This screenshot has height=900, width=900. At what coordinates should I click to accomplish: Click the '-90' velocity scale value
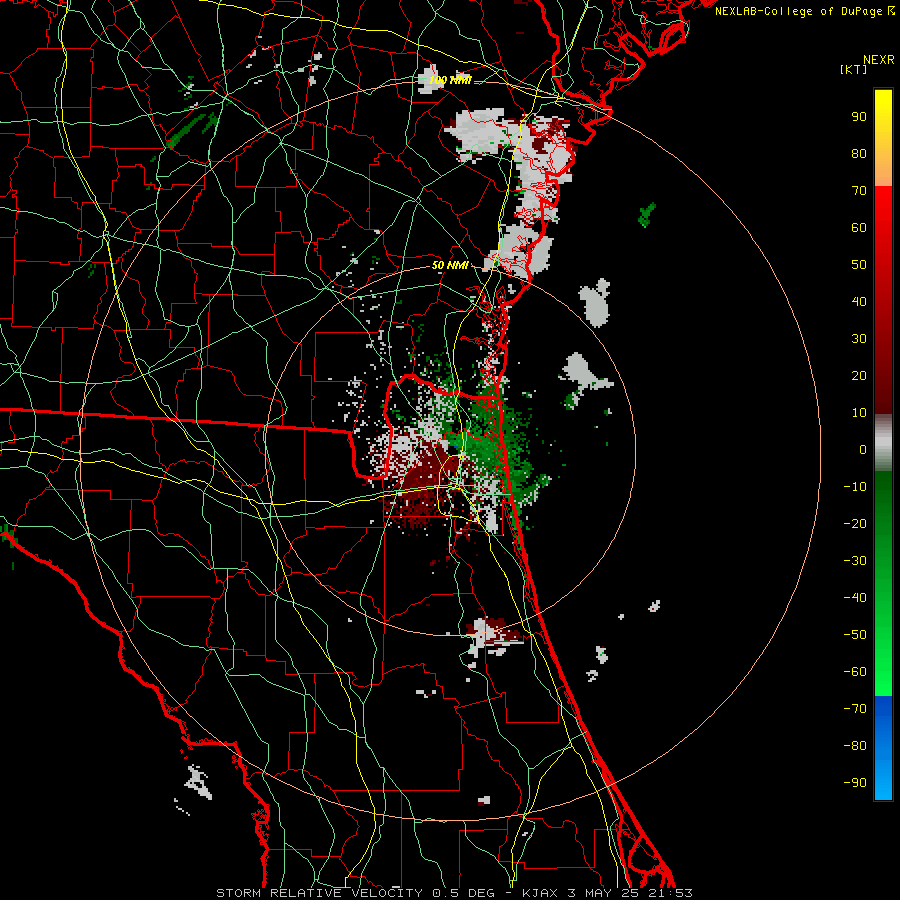coord(855,783)
